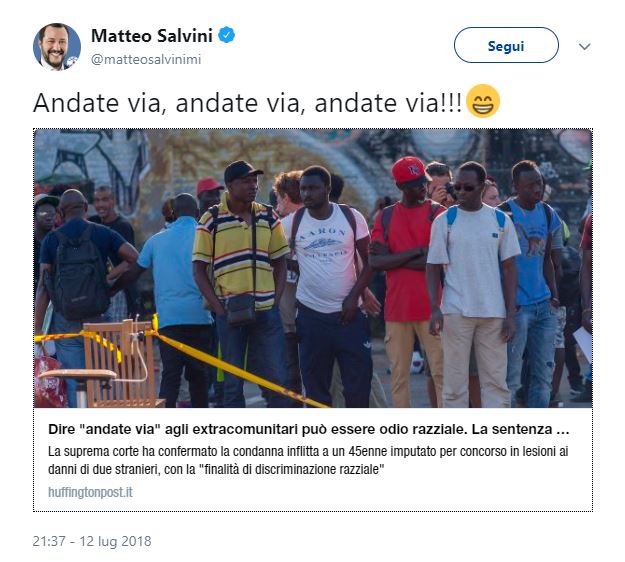The height and width of the screenshot is (562, 625).
Task: Click the blue verified badge icon
Action: point(226,35)
